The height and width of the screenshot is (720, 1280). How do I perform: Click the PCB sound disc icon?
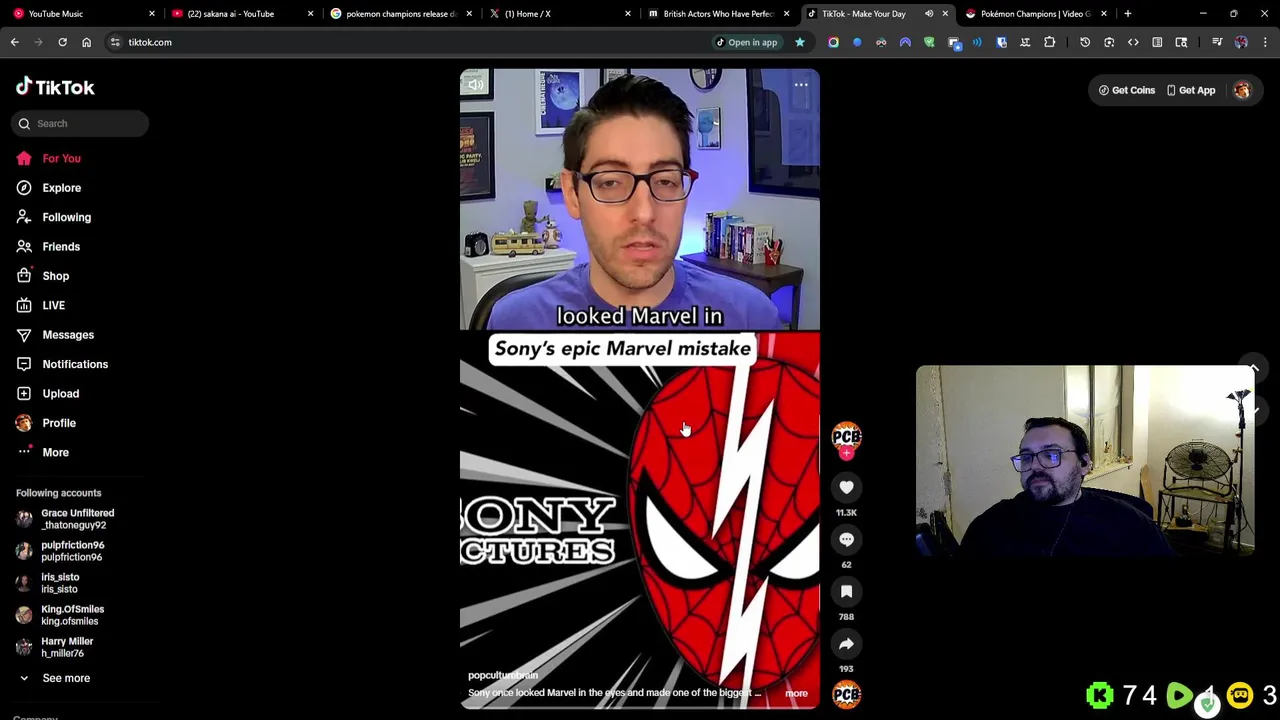(846, 694)
